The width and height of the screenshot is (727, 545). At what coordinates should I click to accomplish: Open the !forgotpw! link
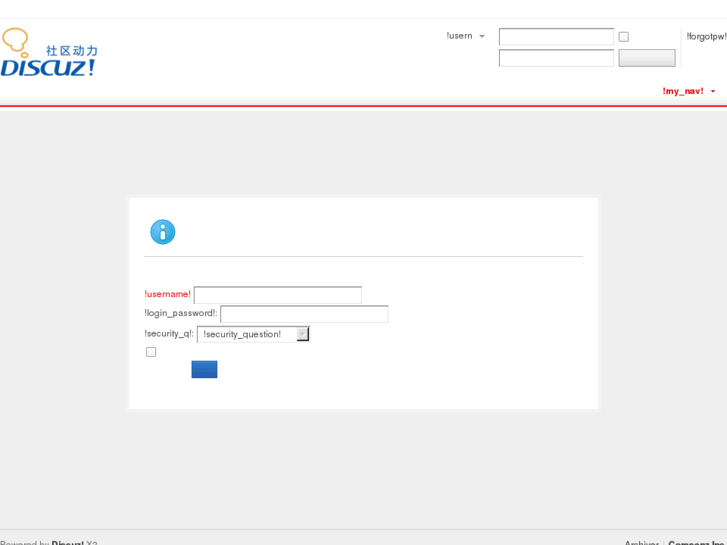pos(707,37)
